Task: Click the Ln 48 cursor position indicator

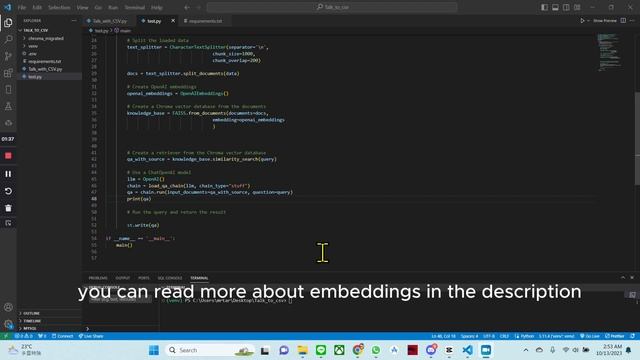Action: [443, 336]
